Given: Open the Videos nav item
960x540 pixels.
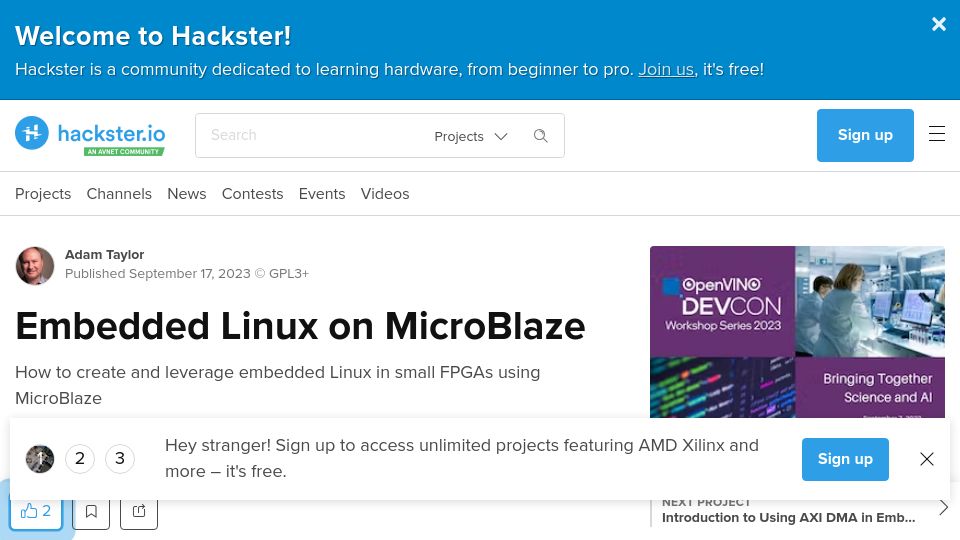Looking at the screenshot, I should (384, 193).
